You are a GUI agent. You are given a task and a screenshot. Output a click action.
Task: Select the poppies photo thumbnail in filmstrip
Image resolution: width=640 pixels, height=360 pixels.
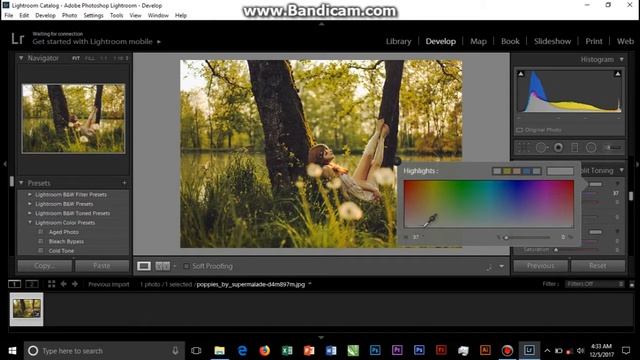point(27,309)
